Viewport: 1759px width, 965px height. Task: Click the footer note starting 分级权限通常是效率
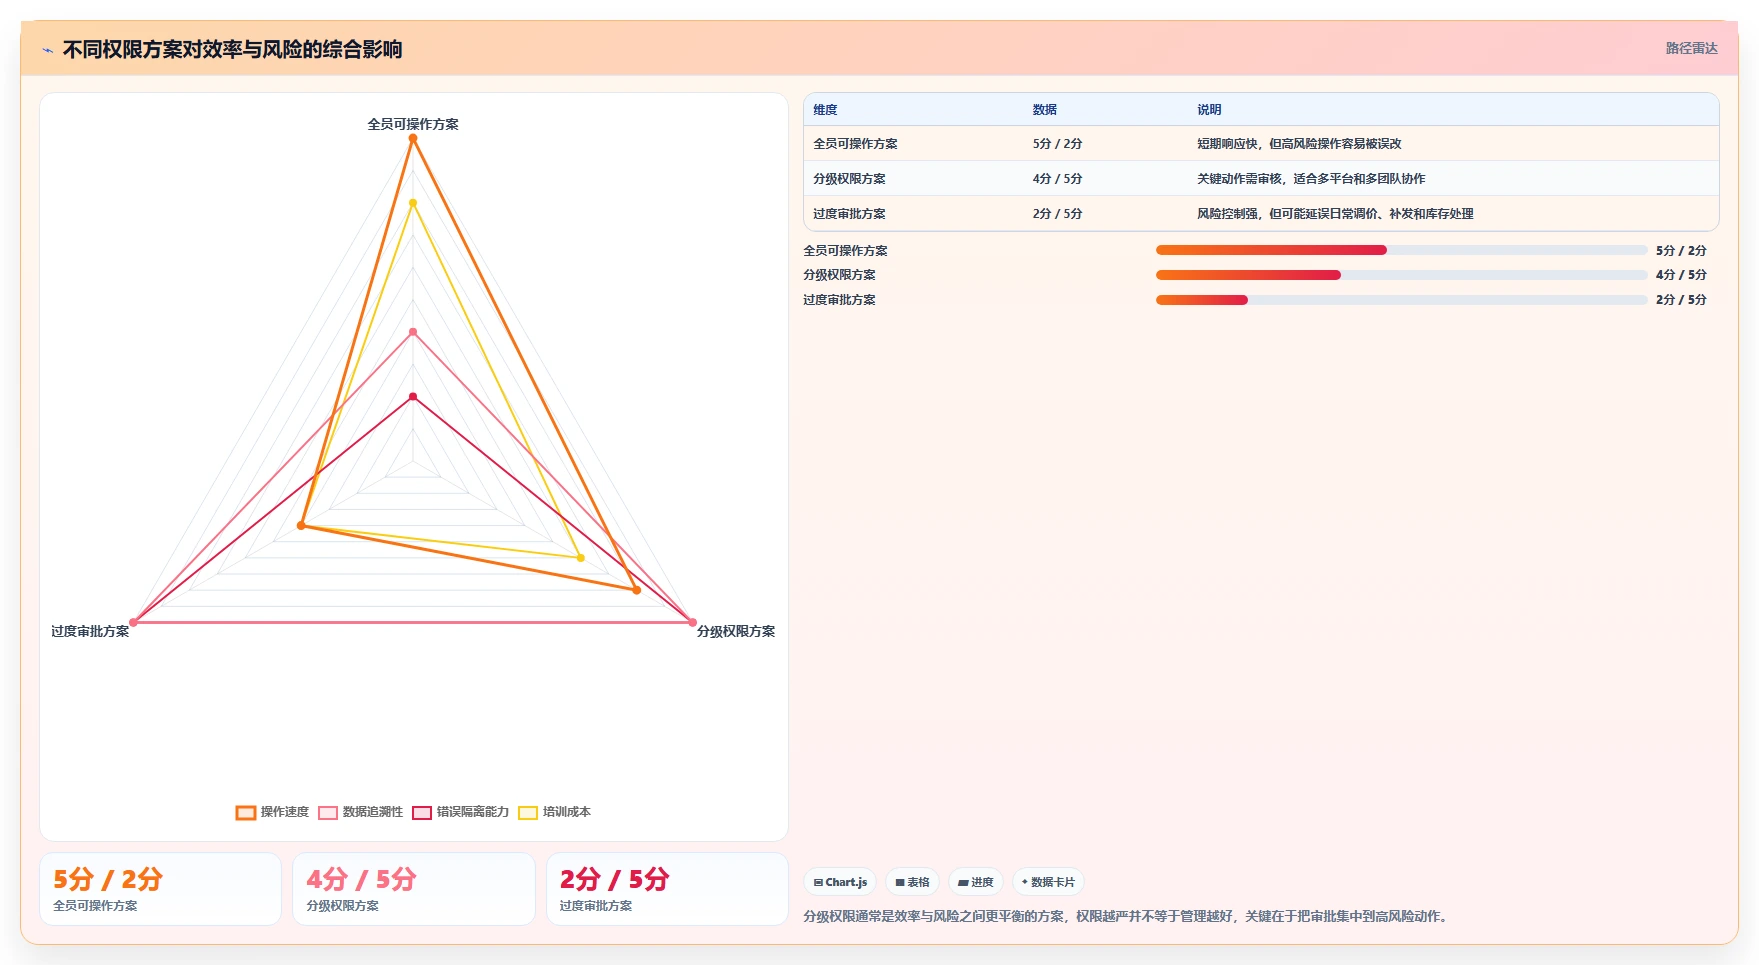(x=1127, y=916)
